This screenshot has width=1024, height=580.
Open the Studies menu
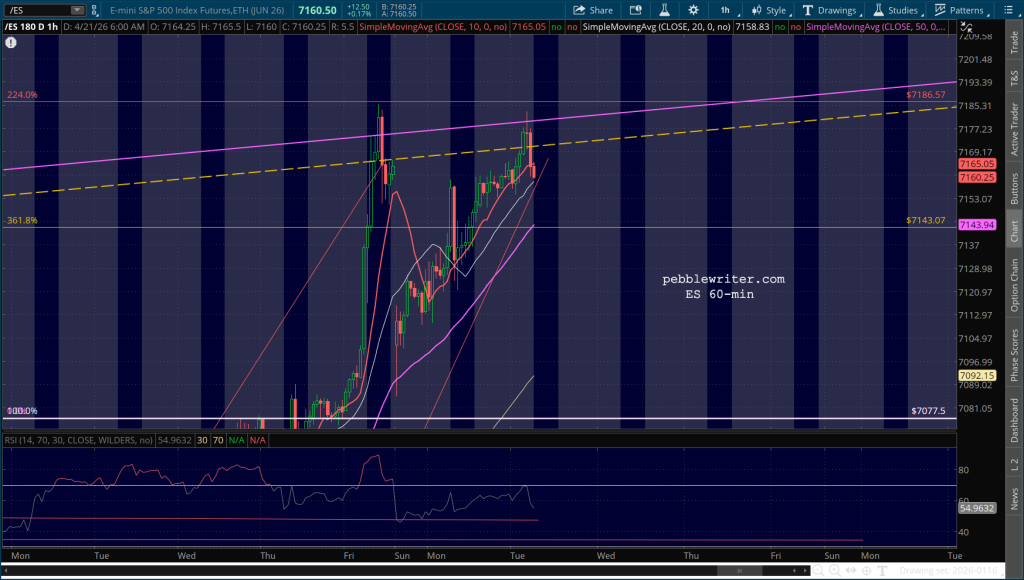[897, 10]
